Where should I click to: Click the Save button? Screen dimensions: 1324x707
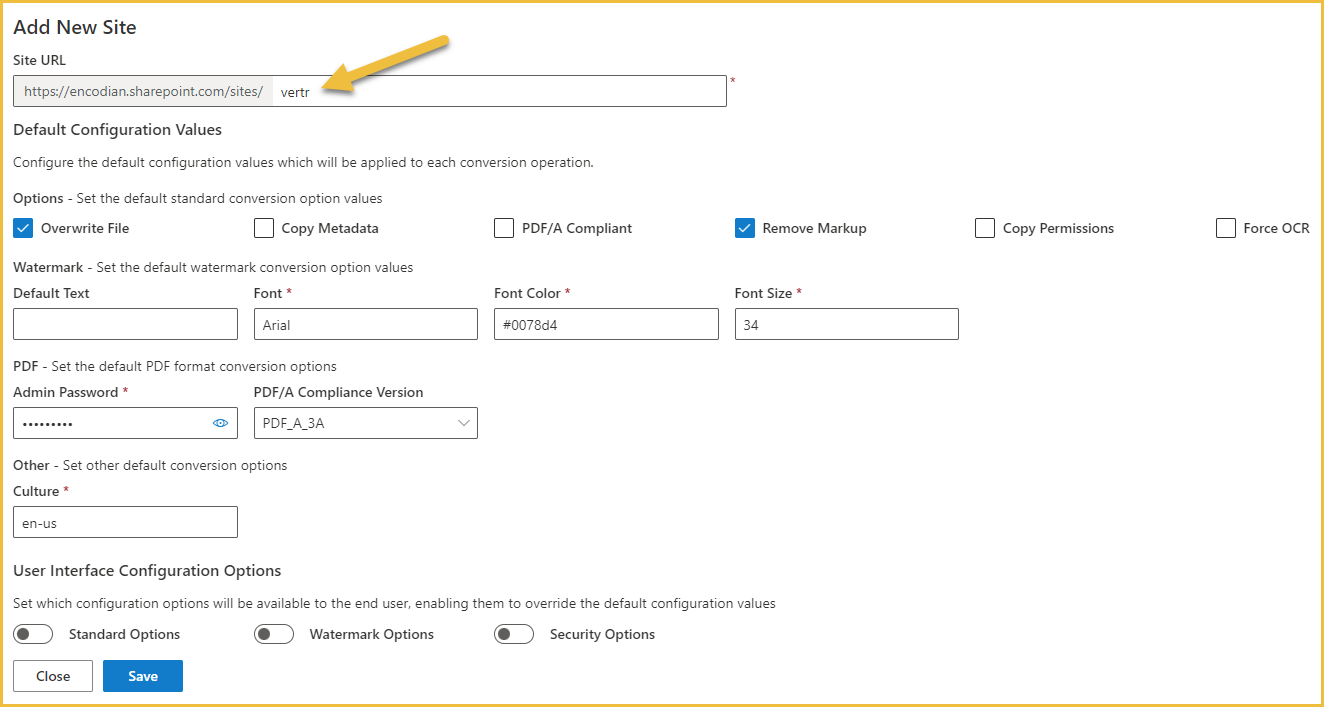point(143,676)
